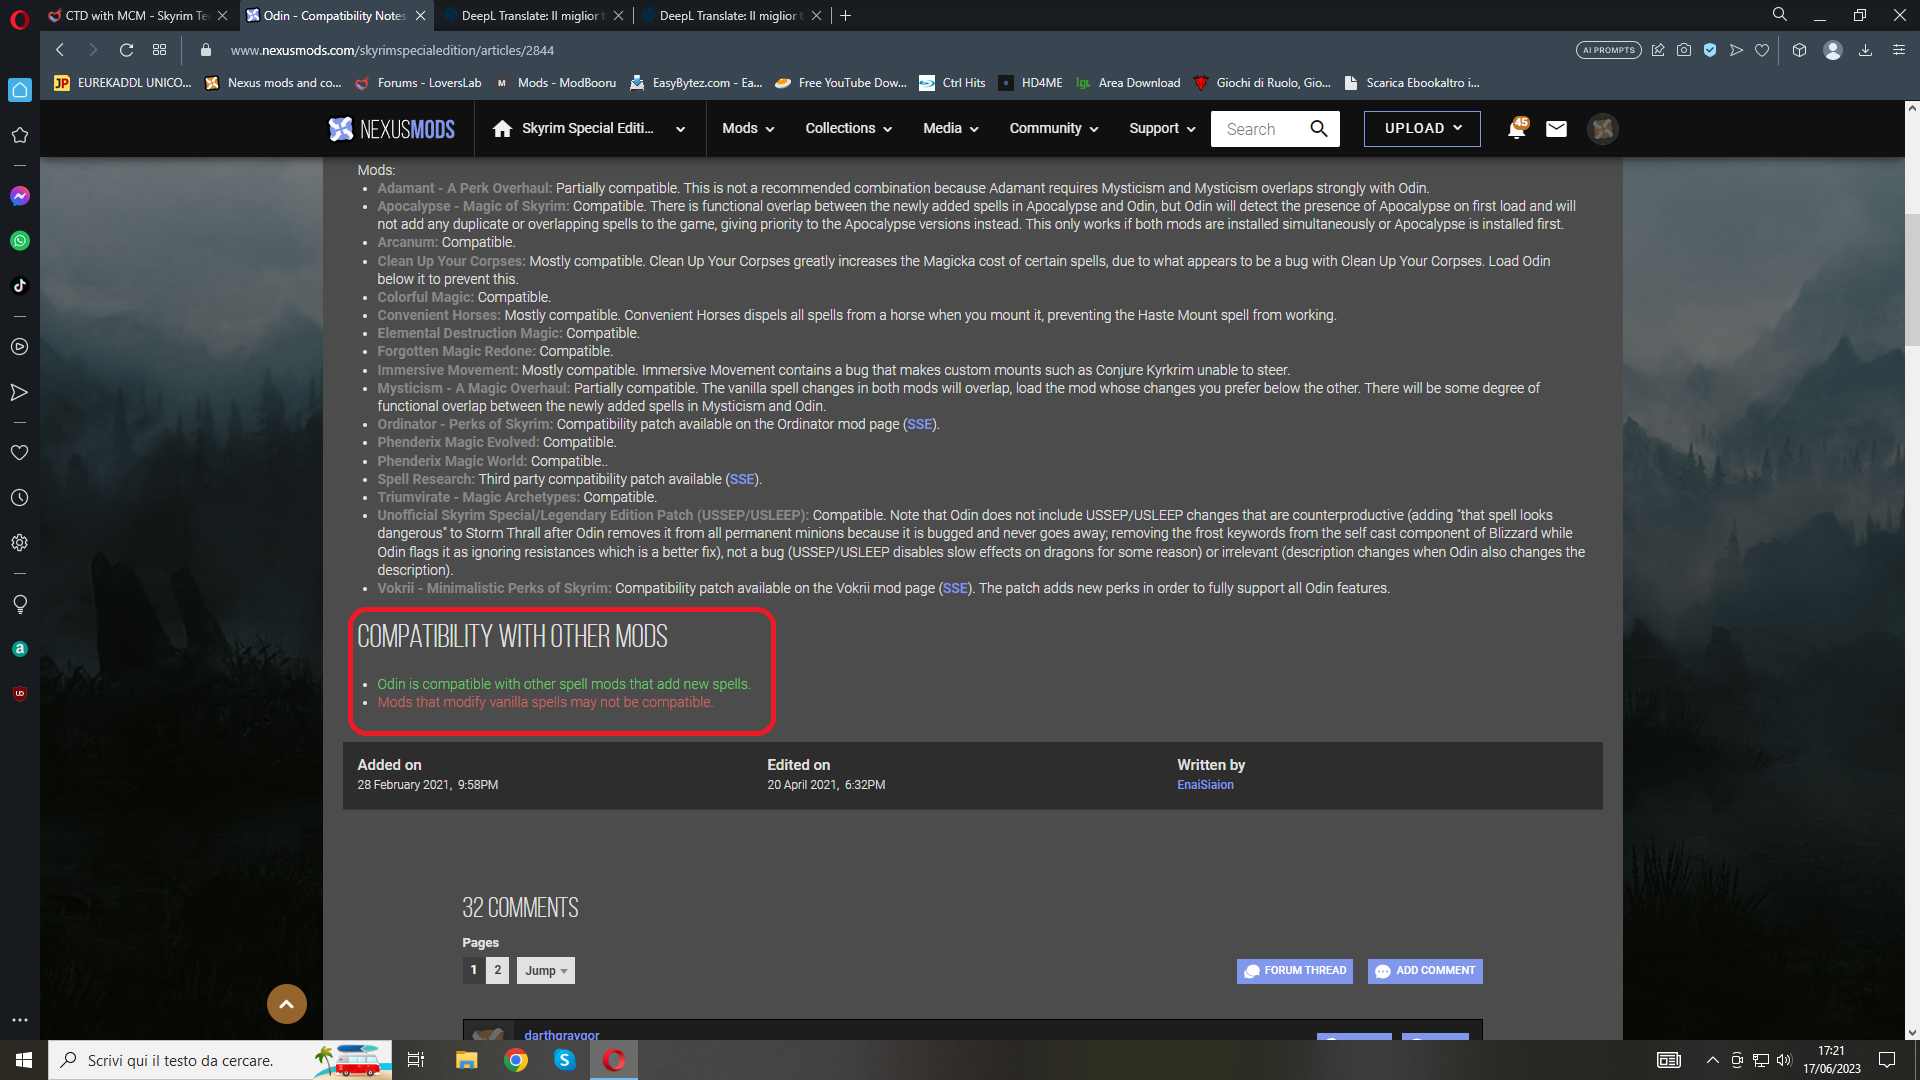Go to comments page 2

(x=498, y=970)
